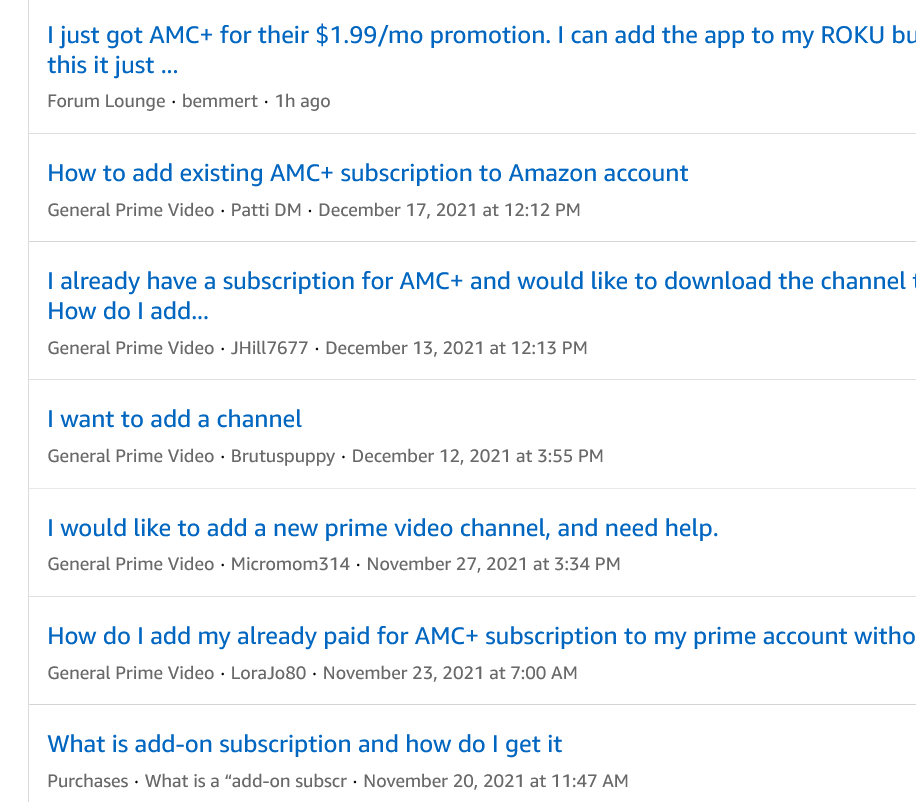
Task: View user bemmert's profile
Action: coord(220,101)
